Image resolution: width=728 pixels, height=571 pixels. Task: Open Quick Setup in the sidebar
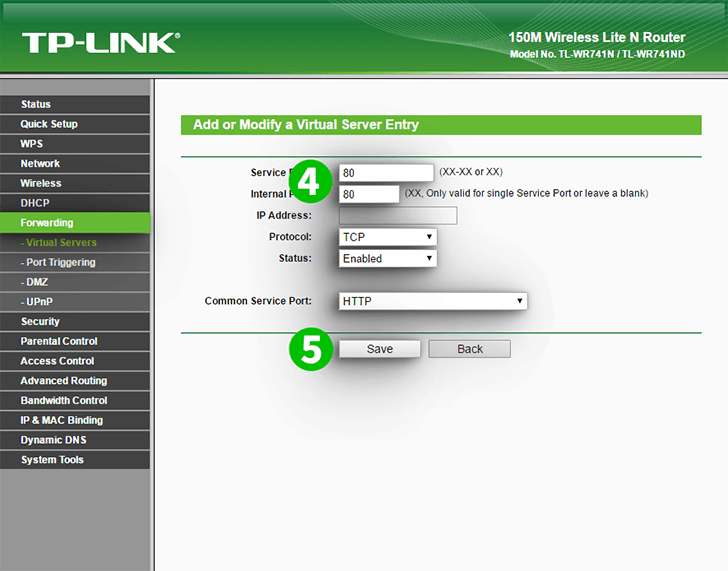point(75,124)
